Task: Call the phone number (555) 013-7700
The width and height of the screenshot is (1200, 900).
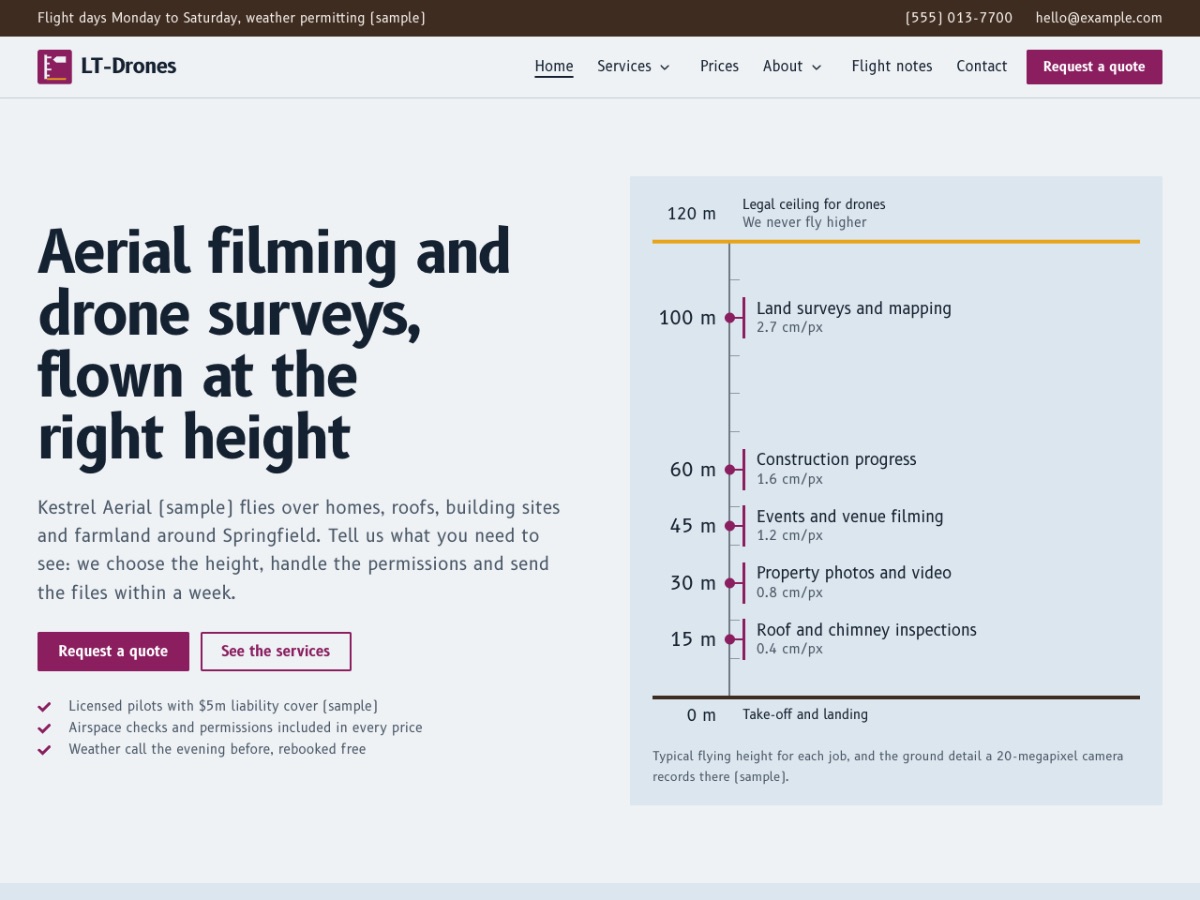Action: (x=959, y=18)
